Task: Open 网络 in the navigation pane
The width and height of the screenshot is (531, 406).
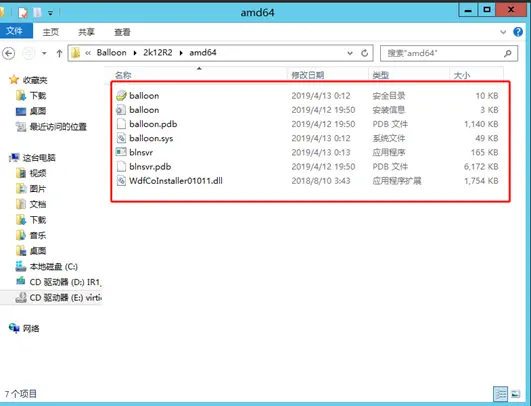Action: pyautogui.click(x=31, y=328)
